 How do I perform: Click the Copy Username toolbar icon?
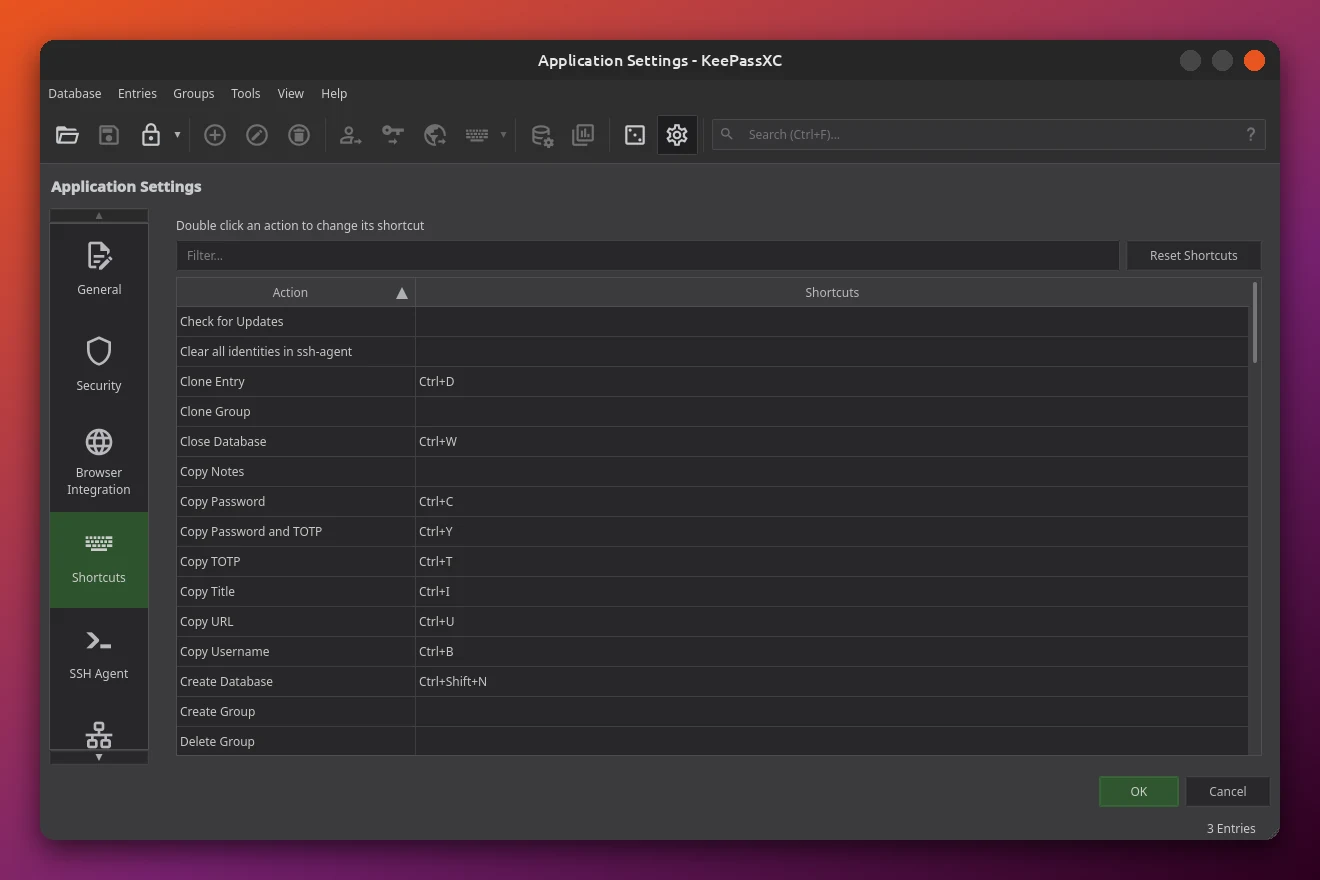(x=350, y=135)
